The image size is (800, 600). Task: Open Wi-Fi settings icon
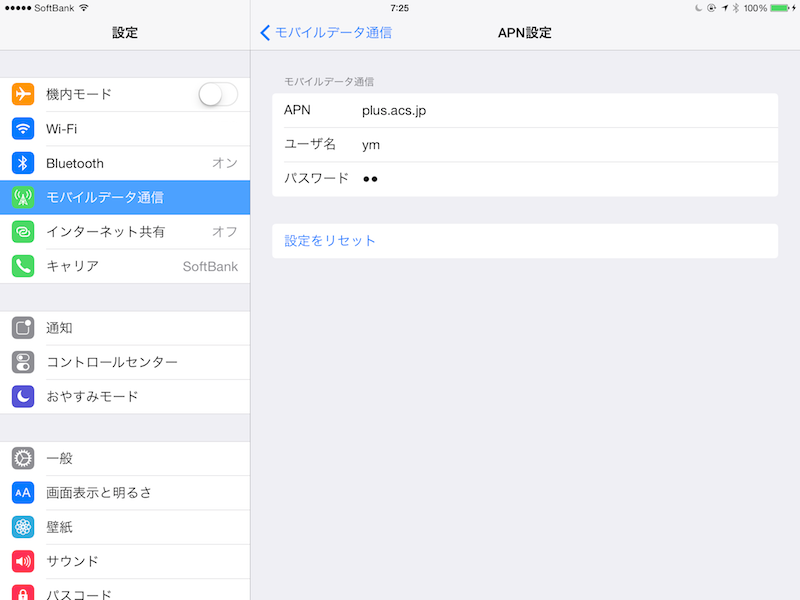pos(23,129)
